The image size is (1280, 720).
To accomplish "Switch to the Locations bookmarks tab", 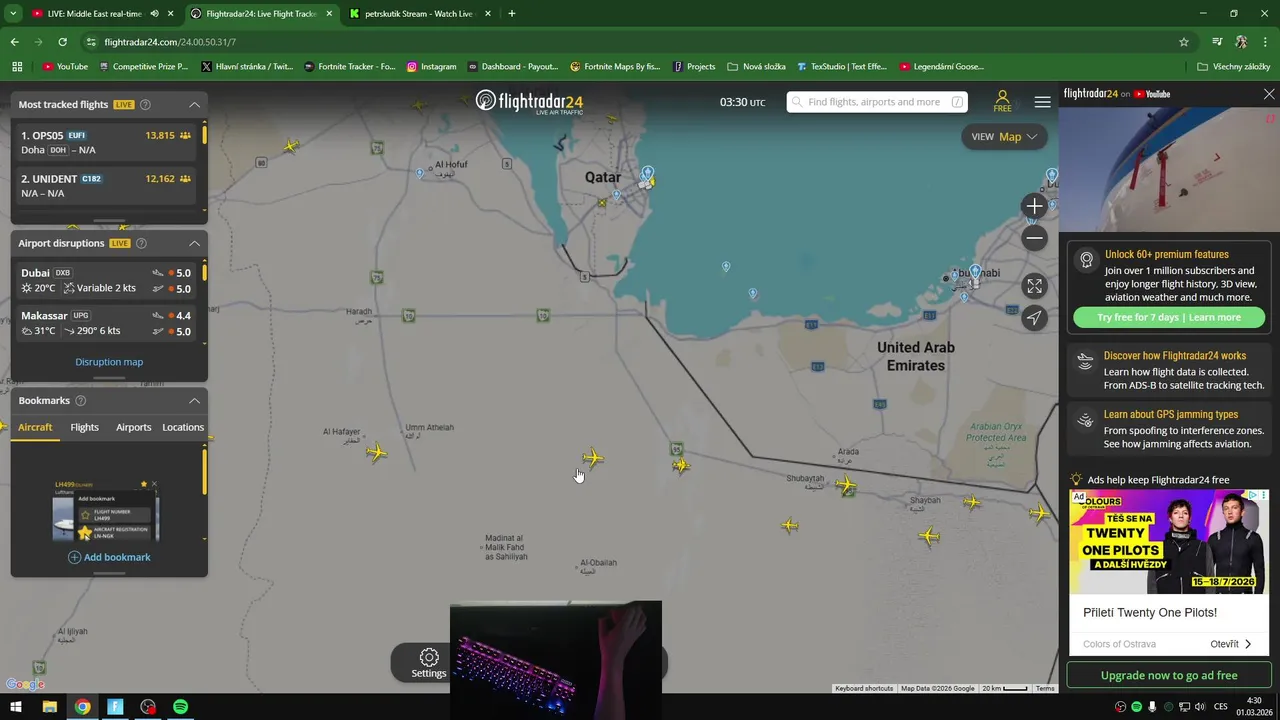I will click(183, 427).
